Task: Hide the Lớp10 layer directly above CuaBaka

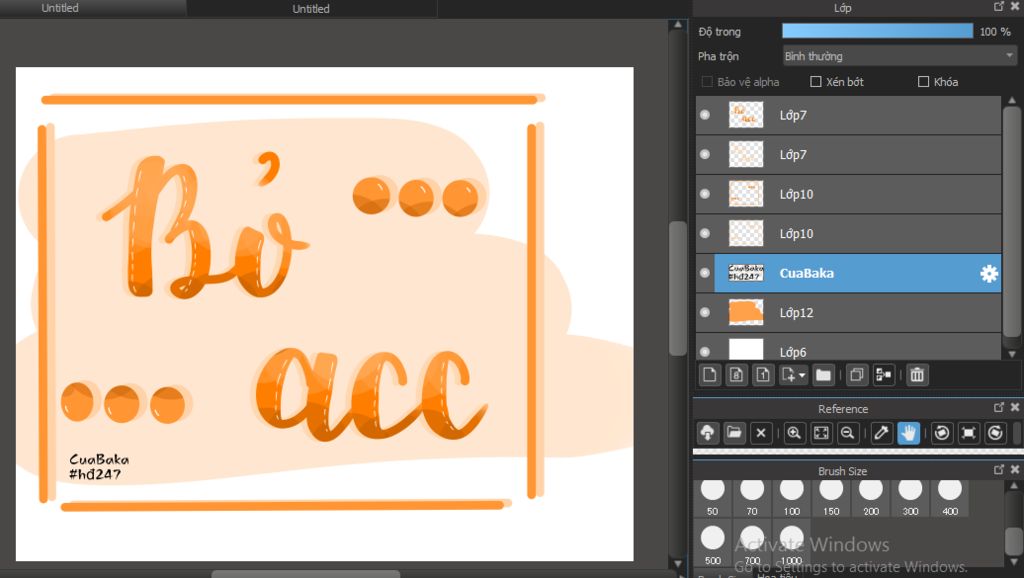Action: pos(705,233)
